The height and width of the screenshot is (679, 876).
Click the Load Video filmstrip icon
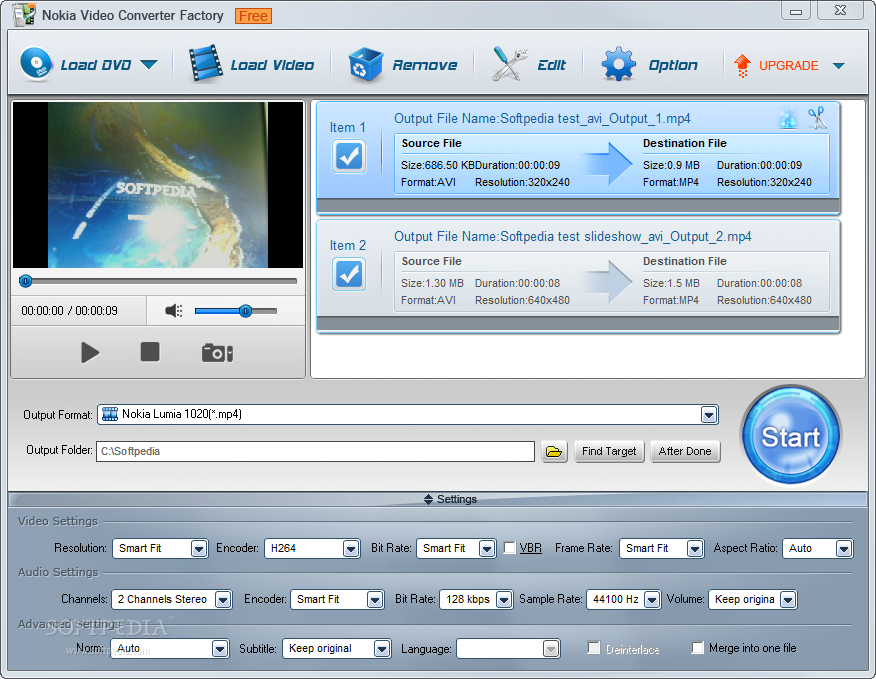206,64
